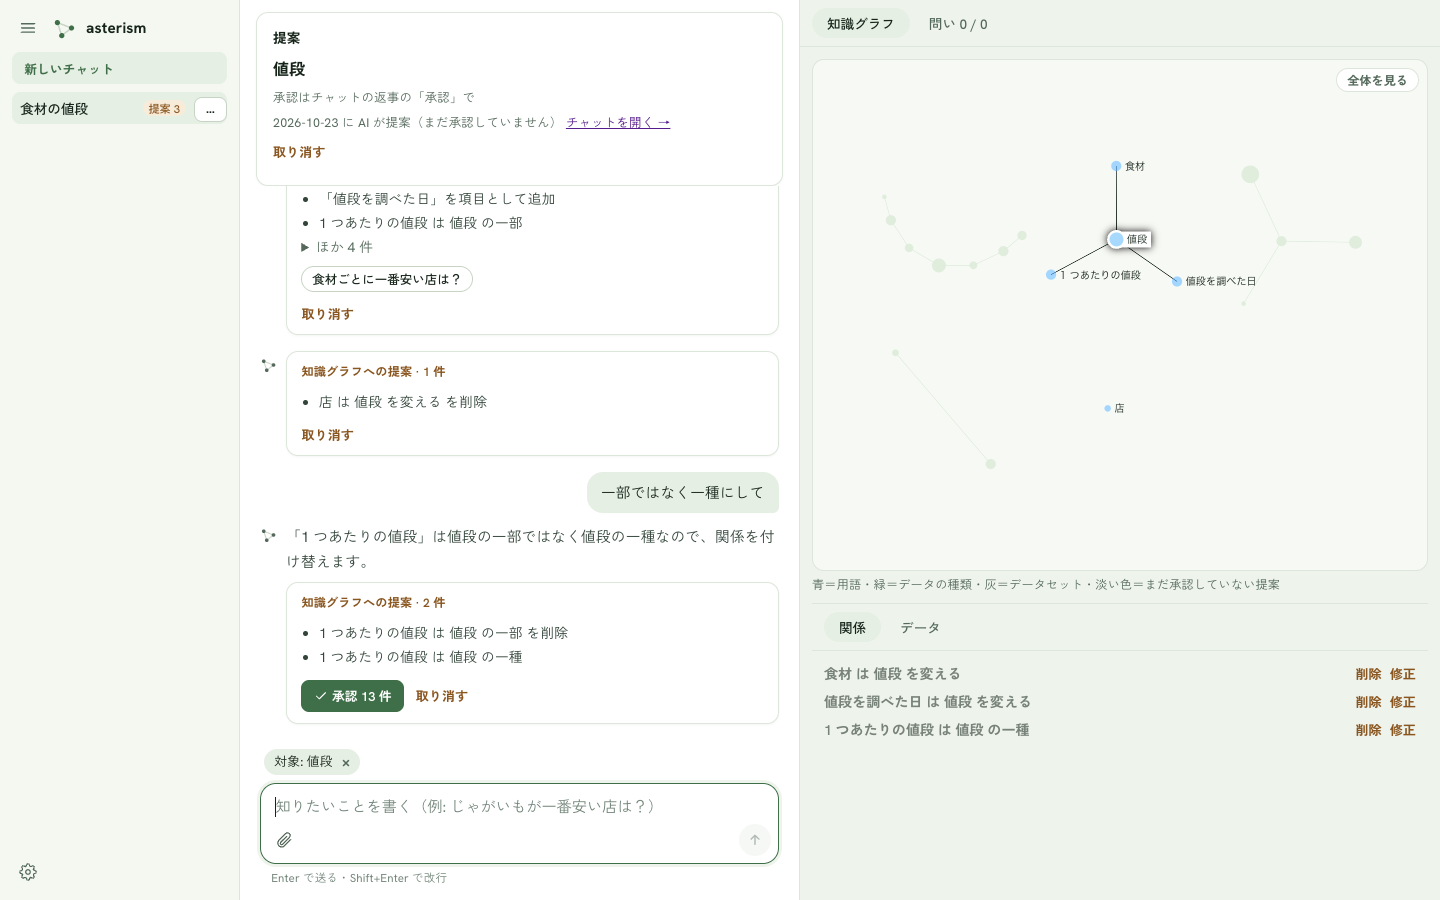Select the 1 つあたりの値段 graph node
The height and width of the screenshot is (900, 1440).
pos(1052,274)
